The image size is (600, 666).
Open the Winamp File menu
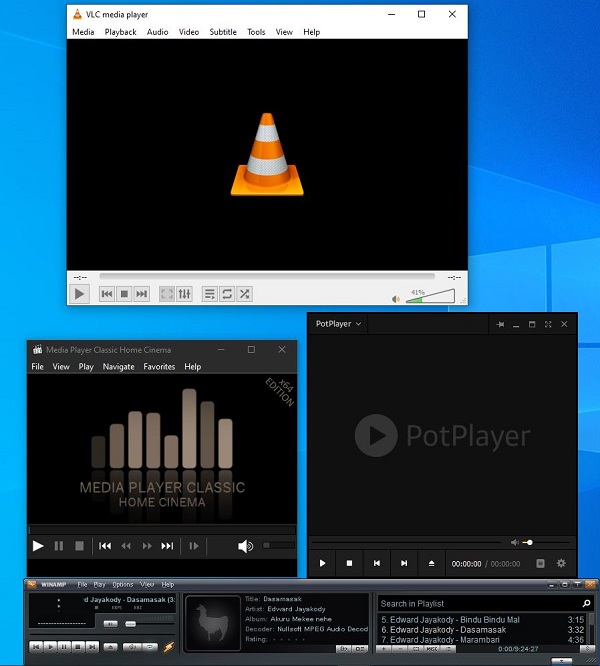[82, 585]
